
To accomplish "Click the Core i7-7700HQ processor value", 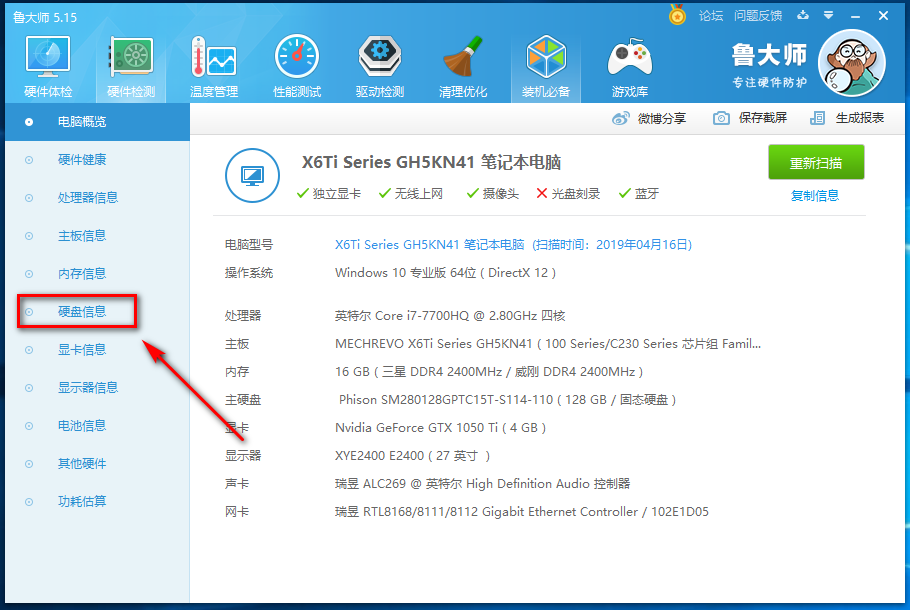I will (450, 316).
